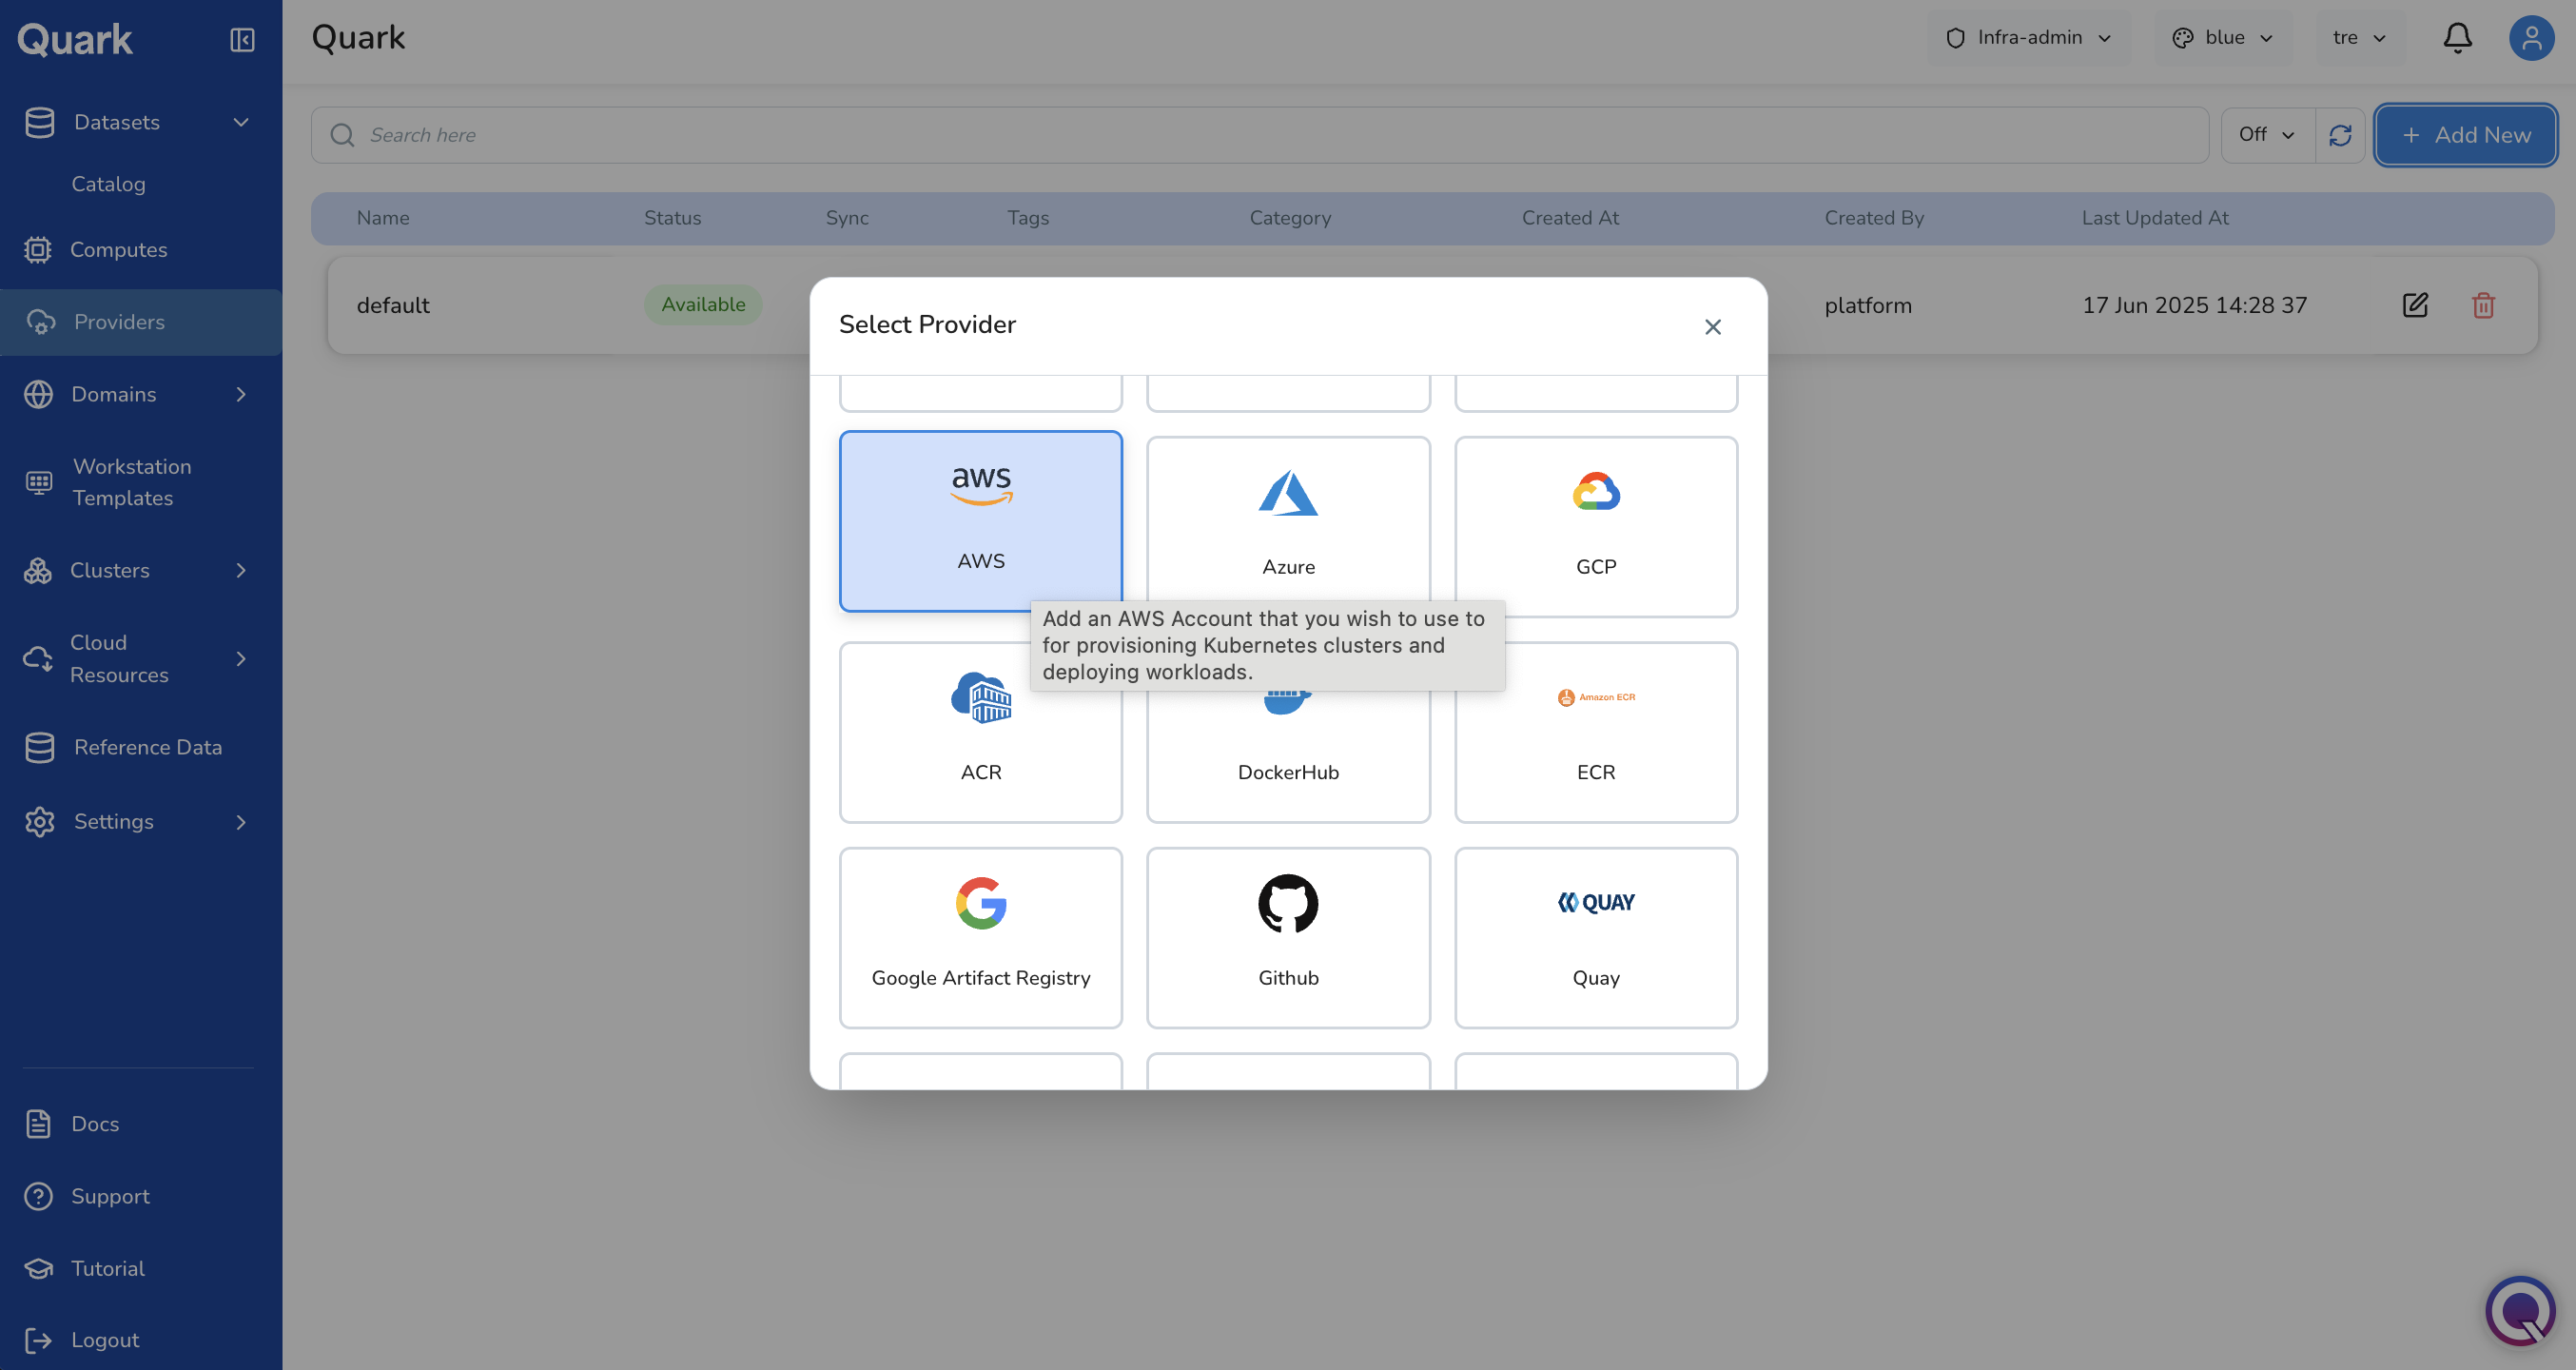Expand the Settings submenu chevron
The image size is (2576, 1370).
[x=241, y=822]
